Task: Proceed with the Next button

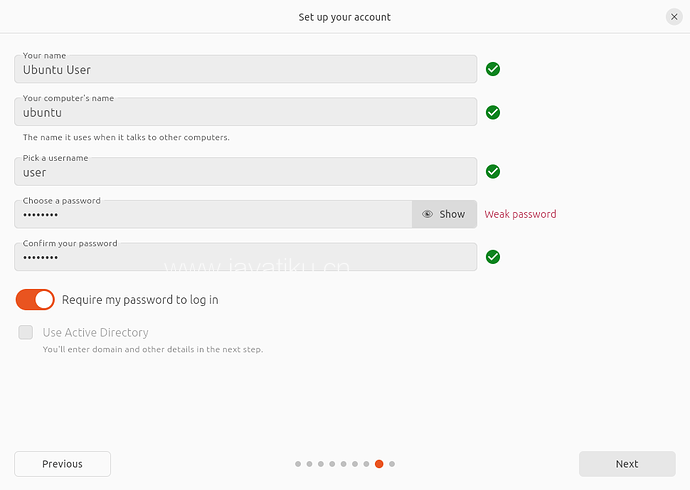Action: (x=627, y=464)
